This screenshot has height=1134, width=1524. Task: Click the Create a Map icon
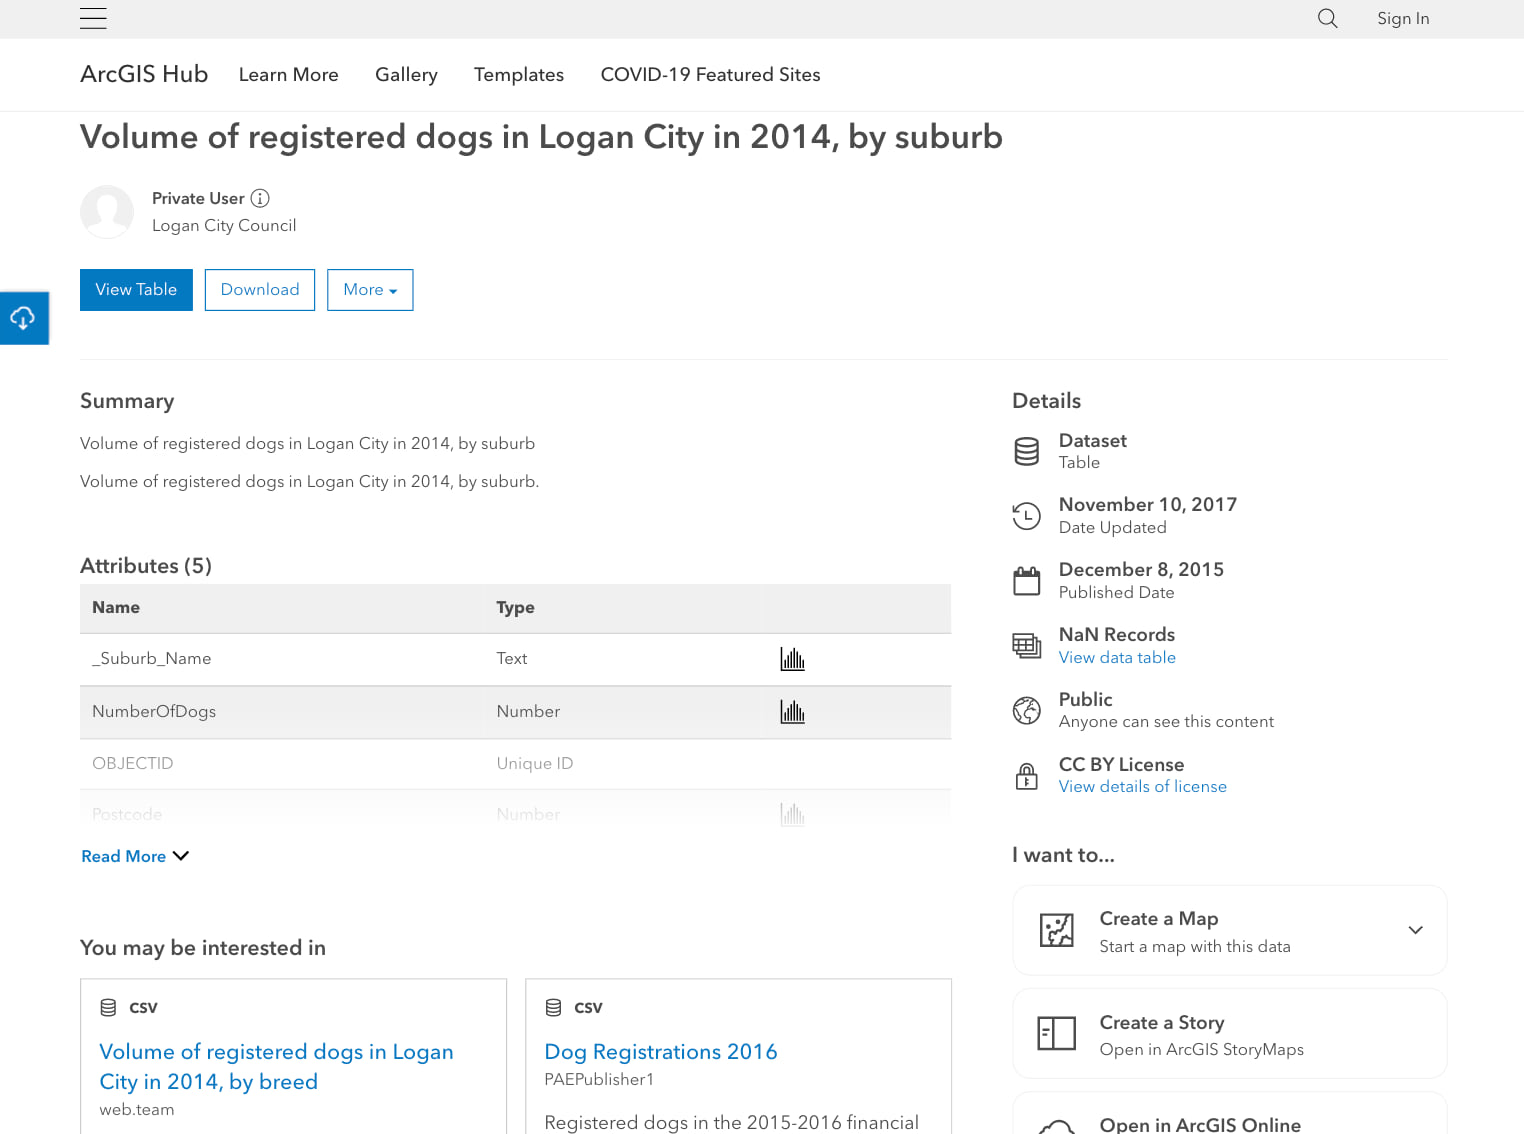[x=1056, y=930]
